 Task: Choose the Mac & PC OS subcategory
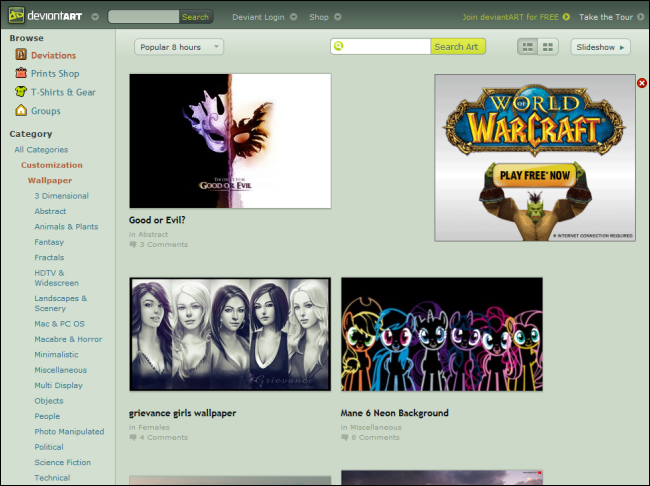point(59,323)
